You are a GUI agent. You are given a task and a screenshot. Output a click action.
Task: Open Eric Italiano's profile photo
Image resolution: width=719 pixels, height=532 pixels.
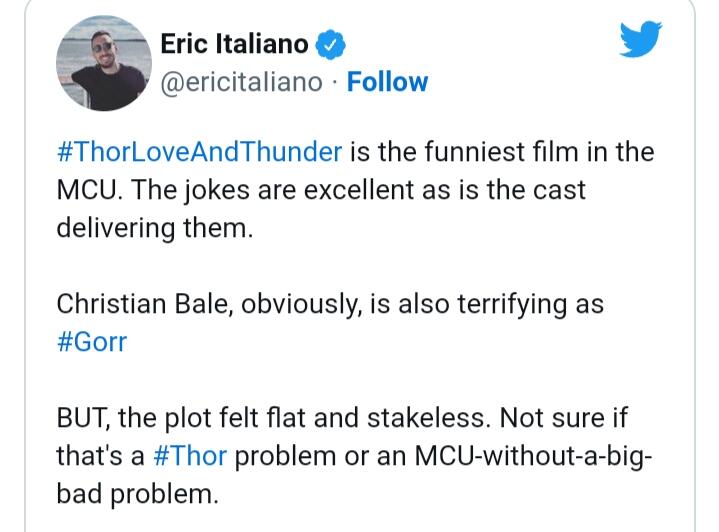pyautogui.click(x=104, y=63)
